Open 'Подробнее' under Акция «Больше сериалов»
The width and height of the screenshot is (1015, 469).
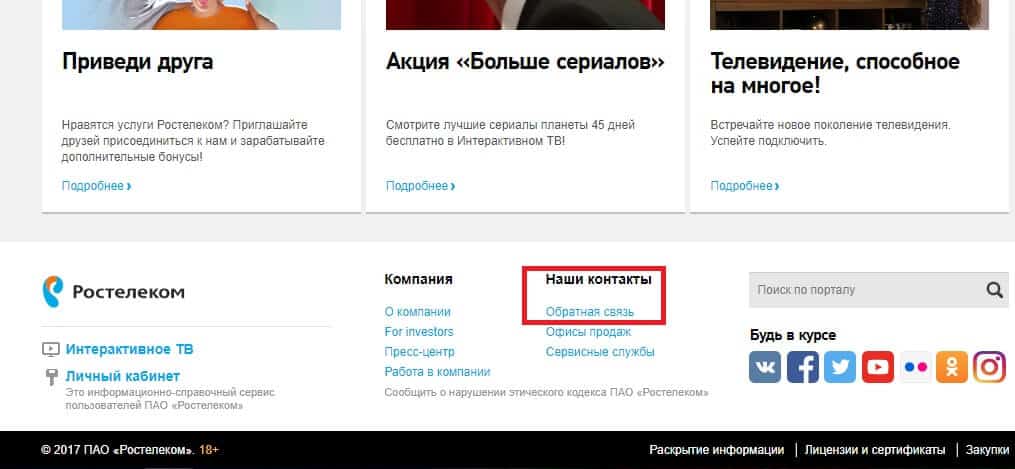(420, 186)
